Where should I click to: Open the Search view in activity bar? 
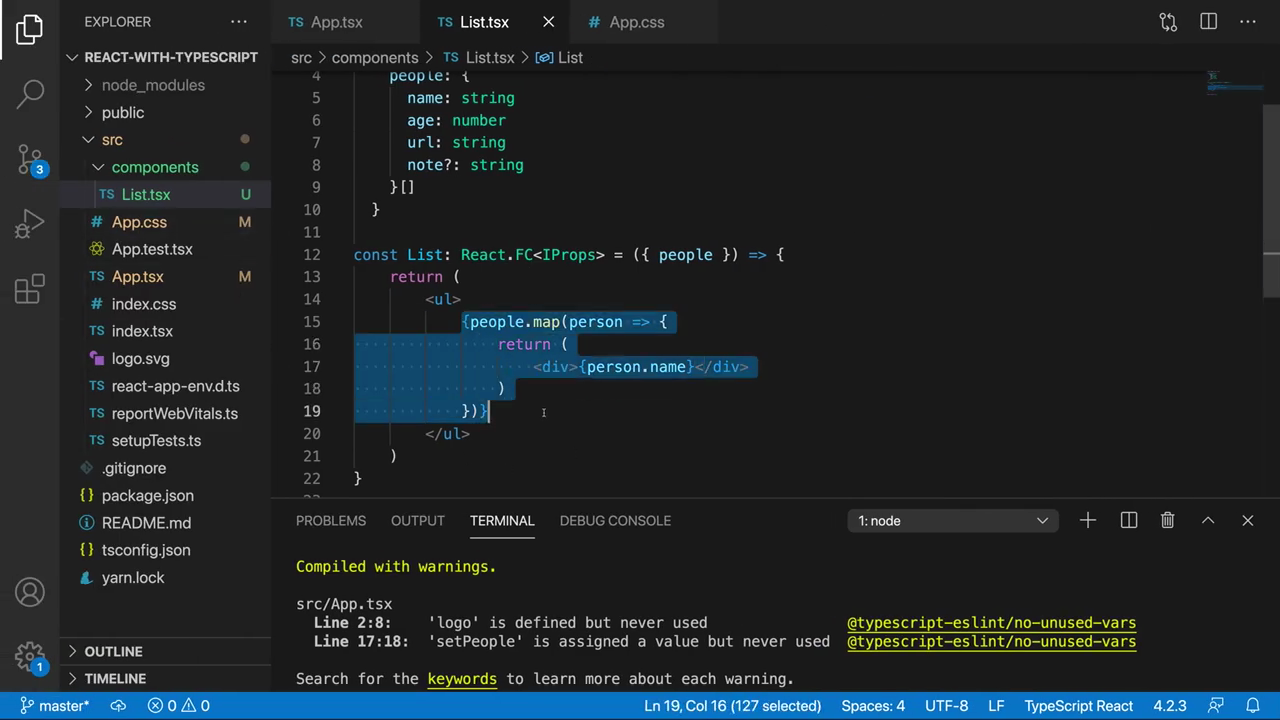click(x=30, y=94)
